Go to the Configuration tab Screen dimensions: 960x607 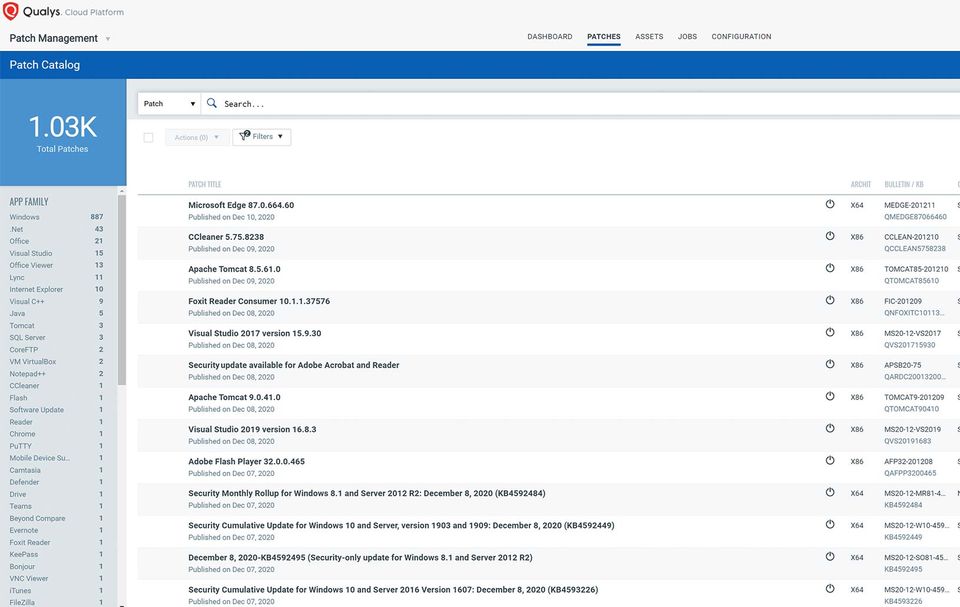741,37
